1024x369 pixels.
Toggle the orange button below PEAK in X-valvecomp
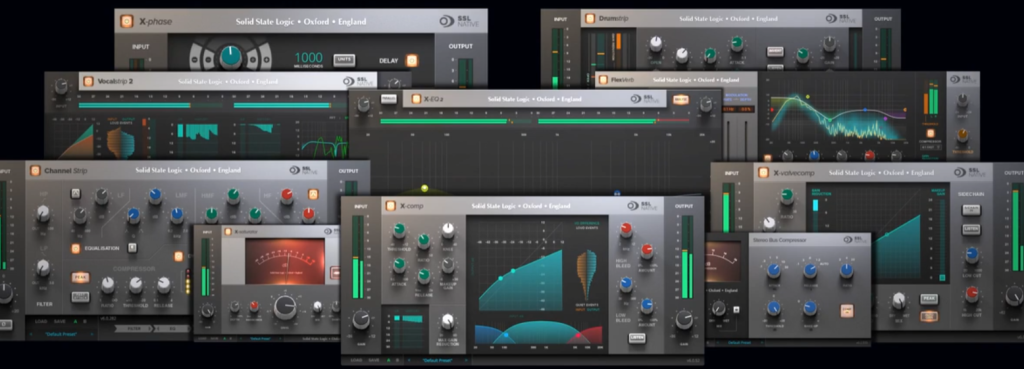[x=929, y=316]
